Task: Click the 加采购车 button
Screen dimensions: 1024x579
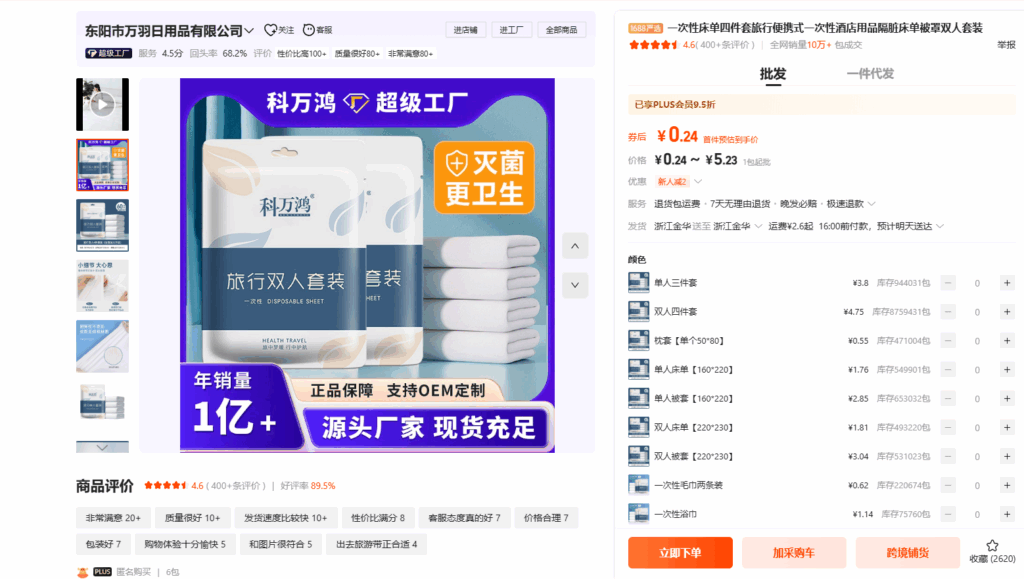Action: (793, 553)
